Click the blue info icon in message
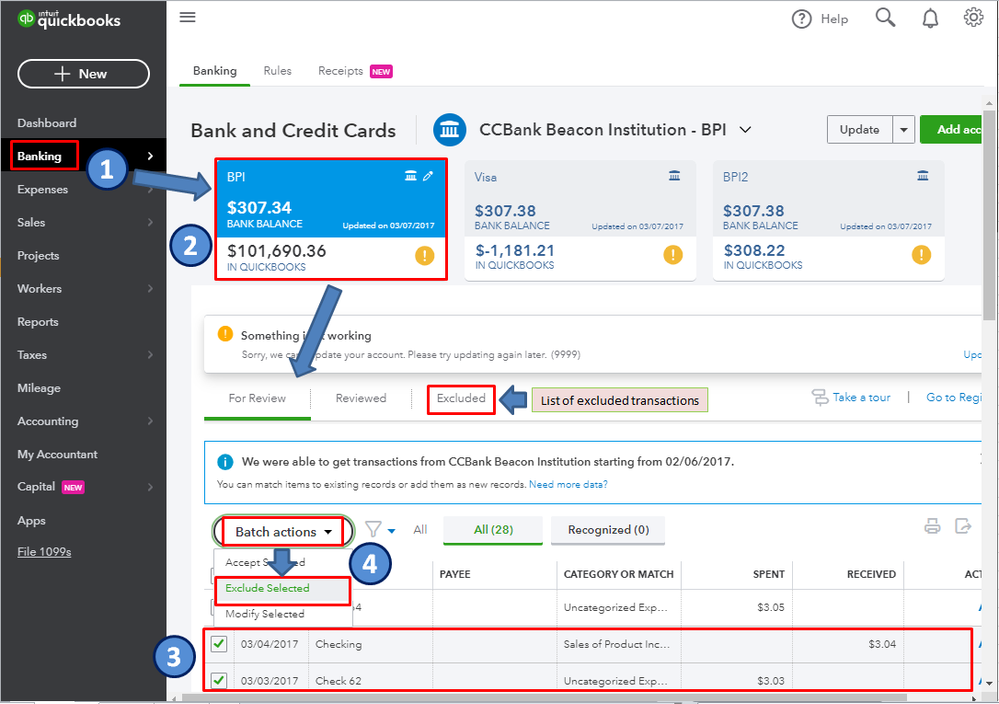999x704 pixels. (x=225, y=461)
